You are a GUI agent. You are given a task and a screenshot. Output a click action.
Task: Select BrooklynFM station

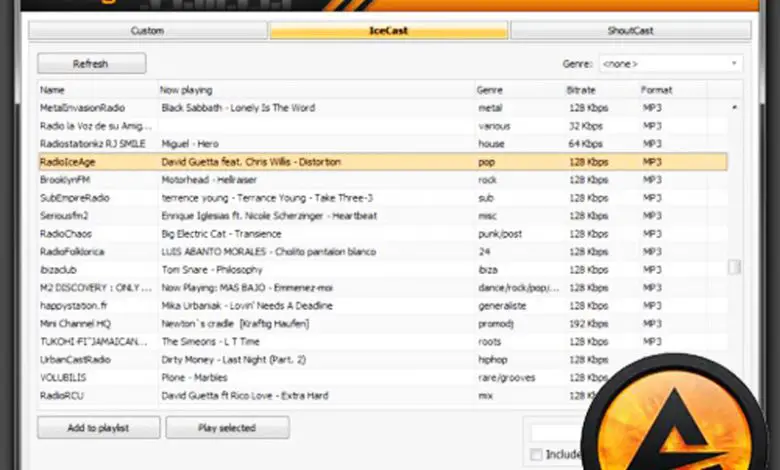pyautogui.click(x=65, y=180)
